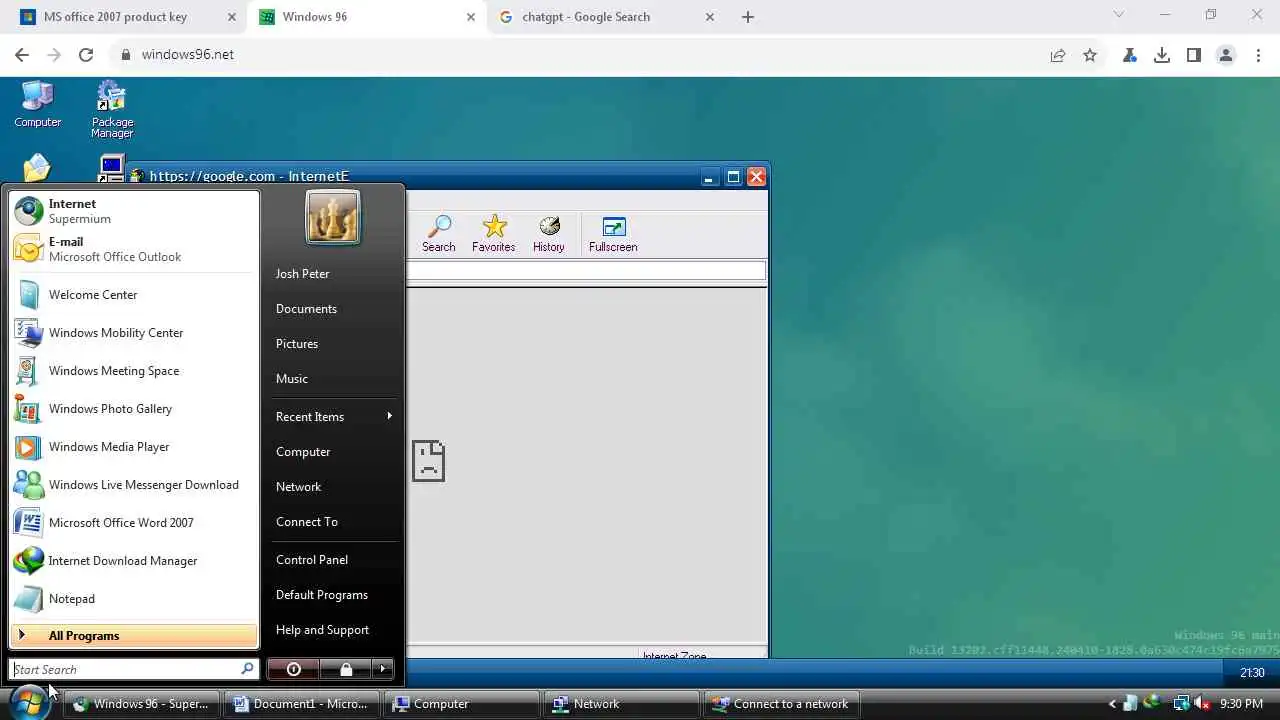This screenshot has height=720, width=1280.
Task: Switch to chatgpt - Google Search tab
Action: [x=606, y=17]
